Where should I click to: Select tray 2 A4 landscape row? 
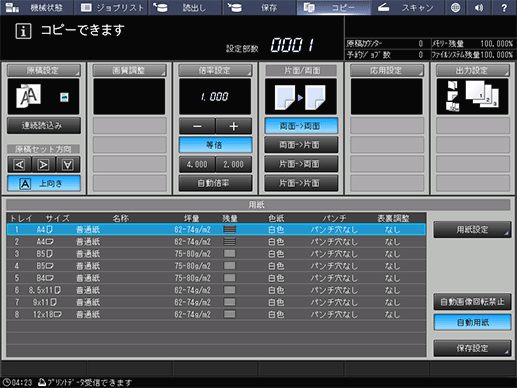(x=216, y=242)
